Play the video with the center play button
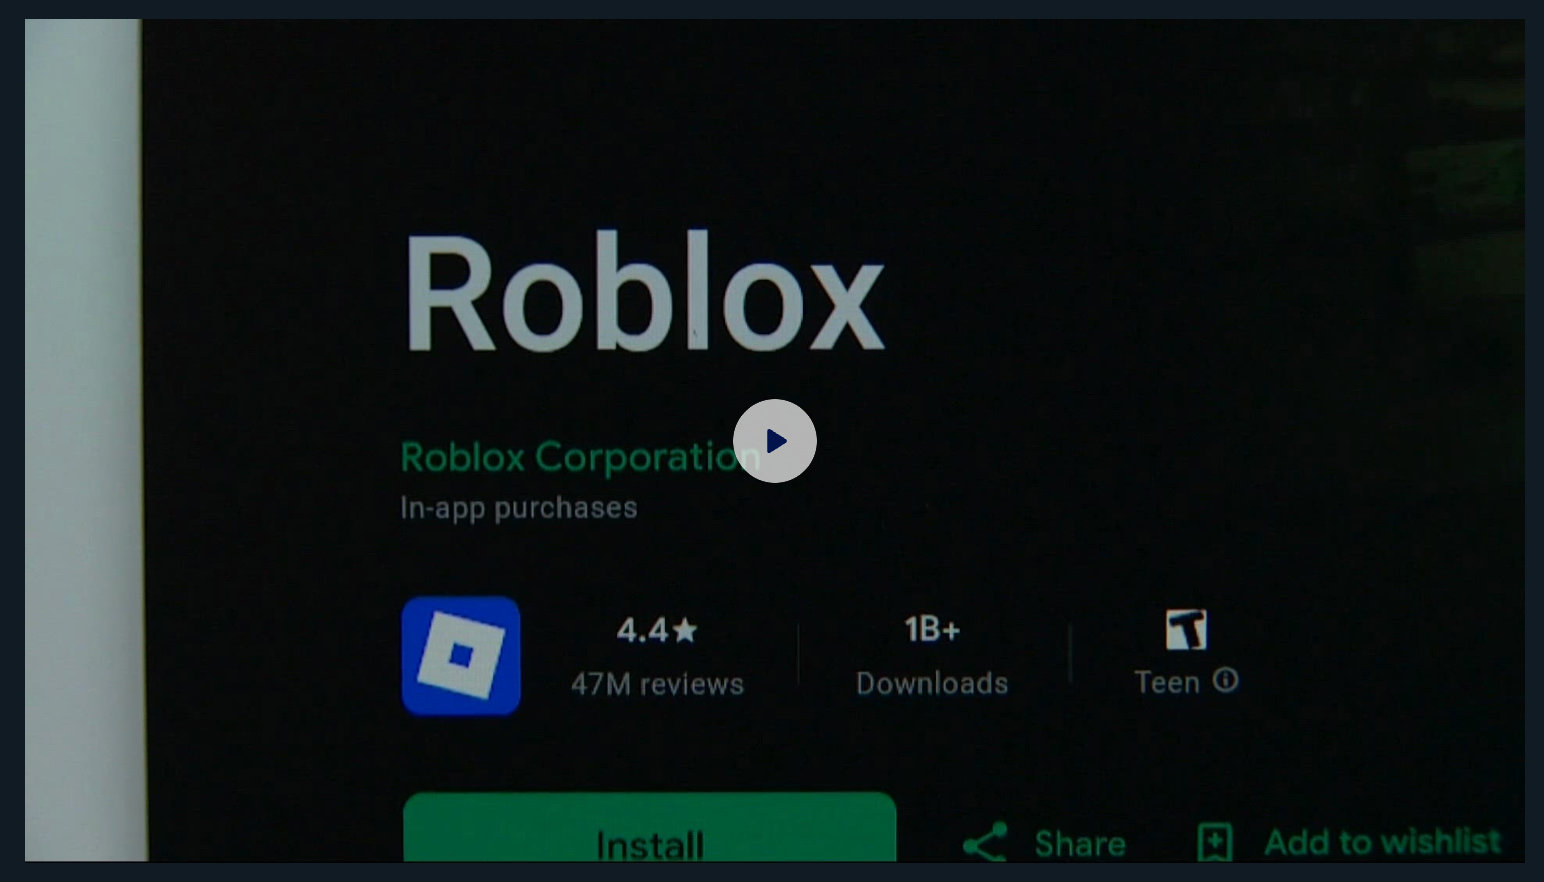Image resolution: width=1544 pixels, height=882 pixels. [775, 441]
